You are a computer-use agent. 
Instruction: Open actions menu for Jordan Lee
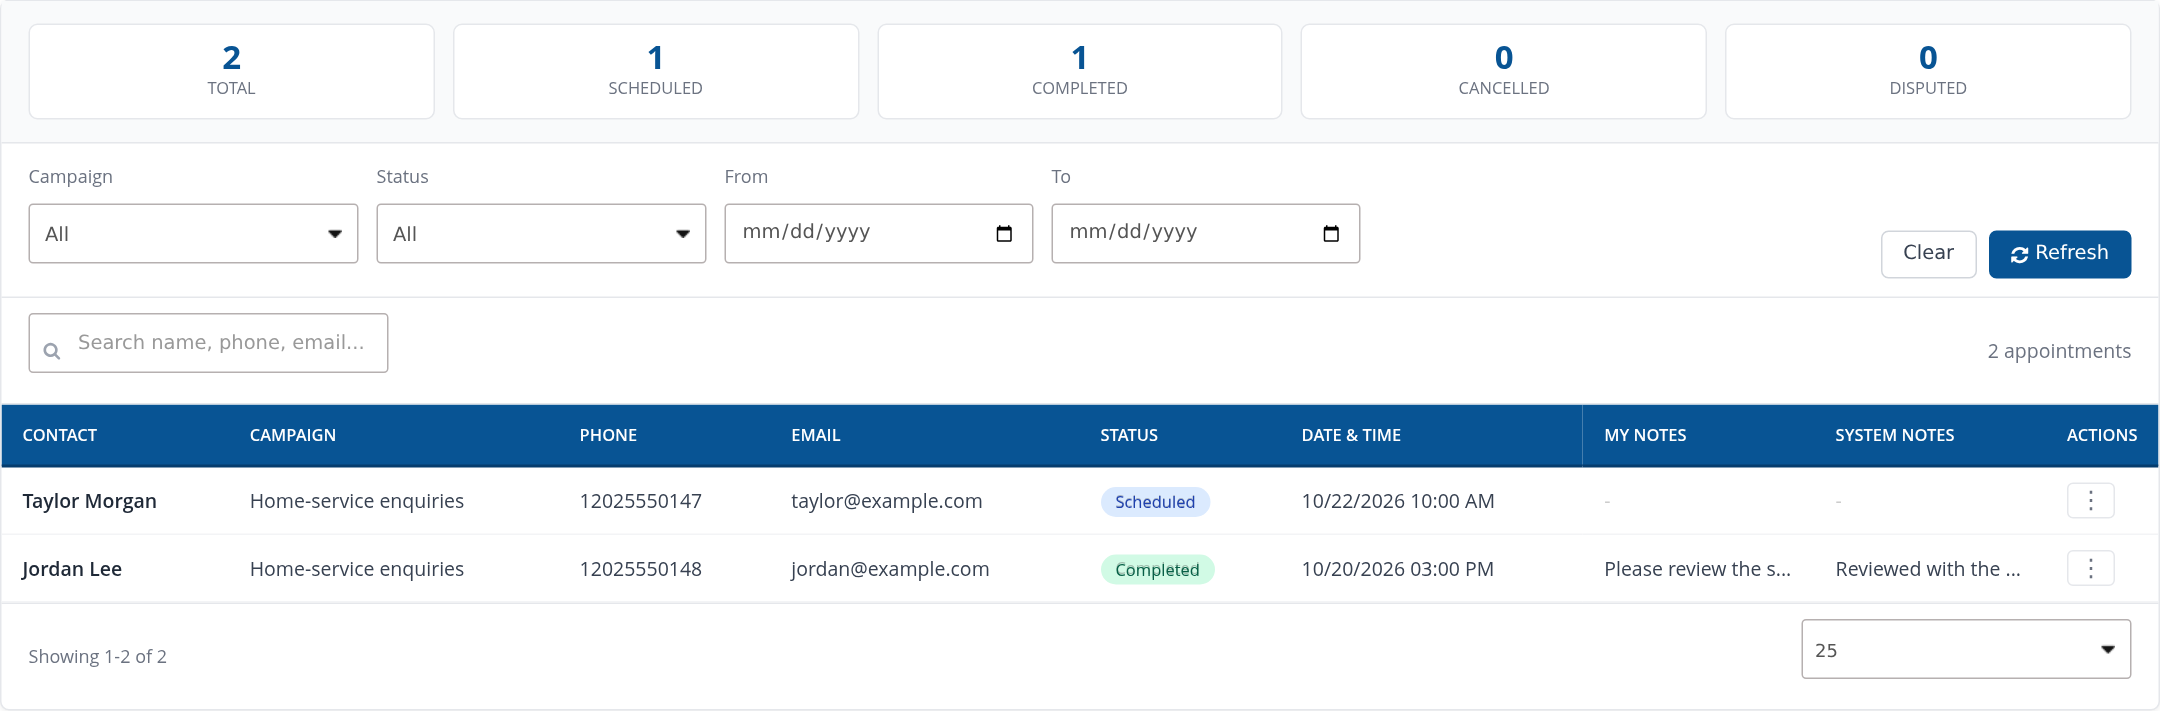click(x=2090, y=569)
